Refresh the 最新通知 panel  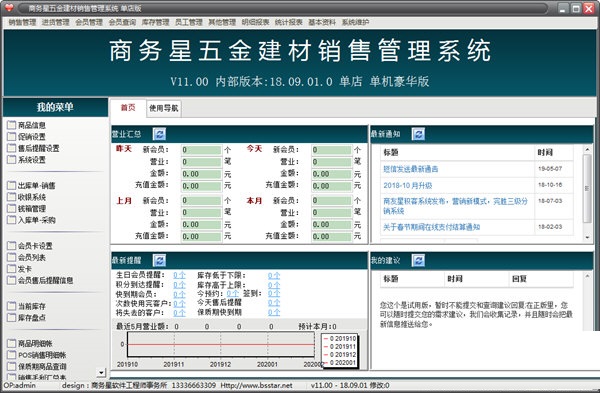coord(418,134)
